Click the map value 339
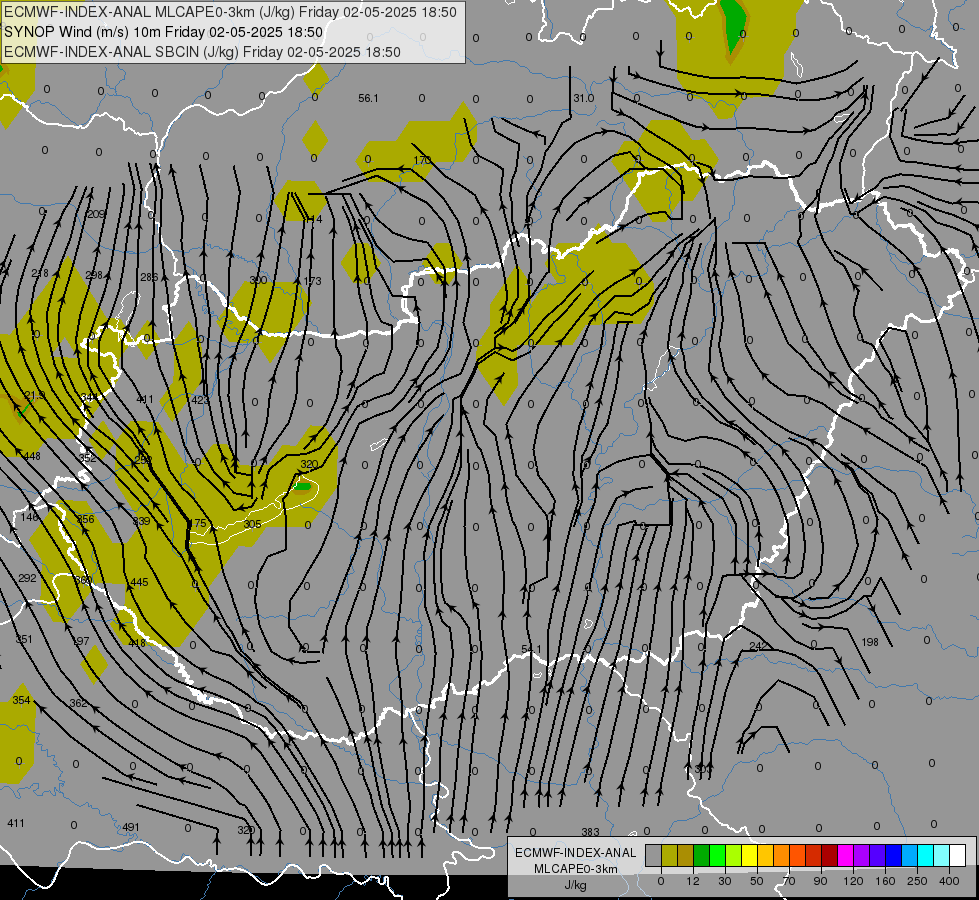 [141, 521]
